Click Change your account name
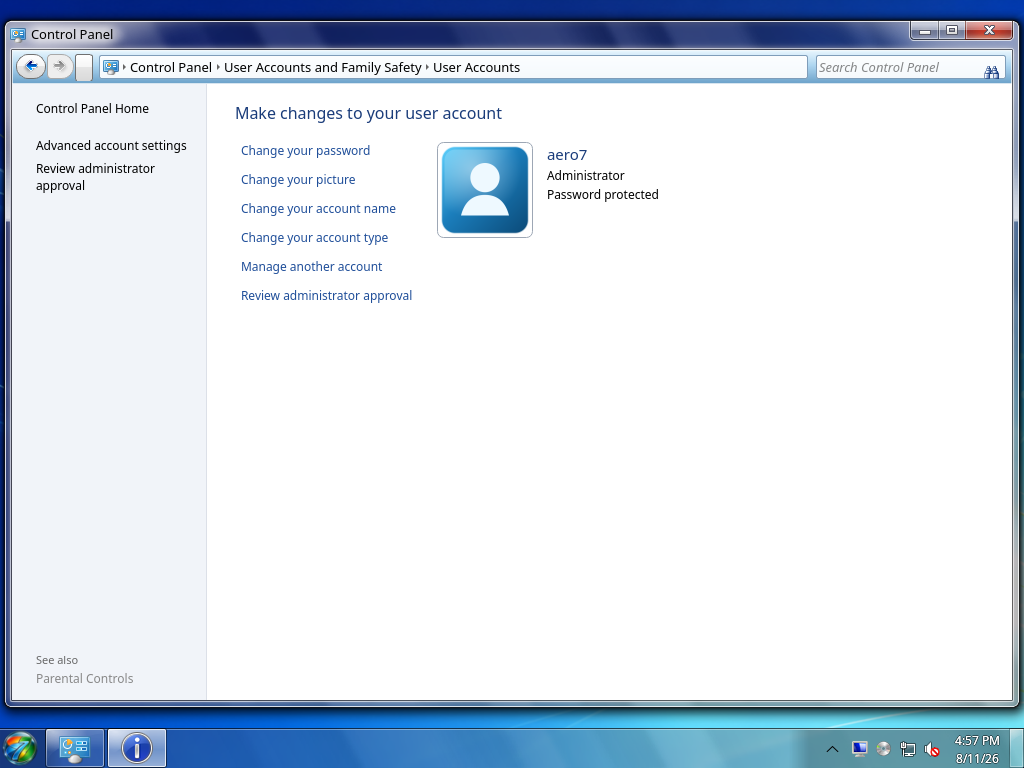Viewport: 1024px width, 768px height. [x=318, y=208]
